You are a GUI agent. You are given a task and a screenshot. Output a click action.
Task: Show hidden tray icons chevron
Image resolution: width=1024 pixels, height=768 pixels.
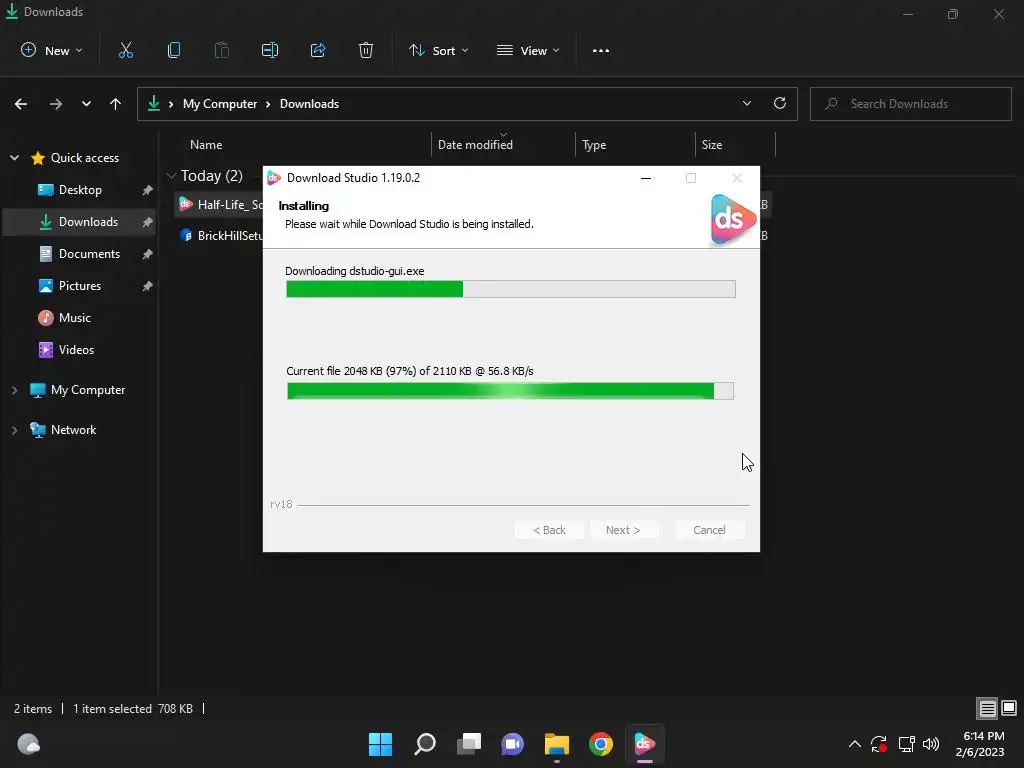pos(854,744)
